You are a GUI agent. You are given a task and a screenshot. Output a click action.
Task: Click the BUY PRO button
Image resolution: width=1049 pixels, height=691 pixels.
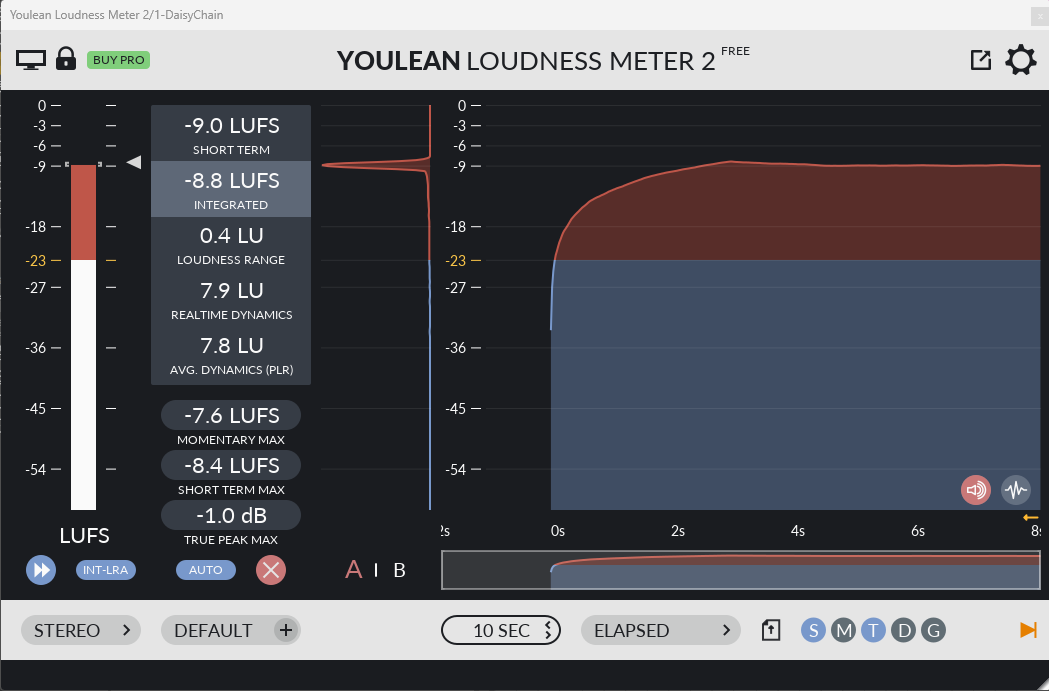(x=118, y=60)
